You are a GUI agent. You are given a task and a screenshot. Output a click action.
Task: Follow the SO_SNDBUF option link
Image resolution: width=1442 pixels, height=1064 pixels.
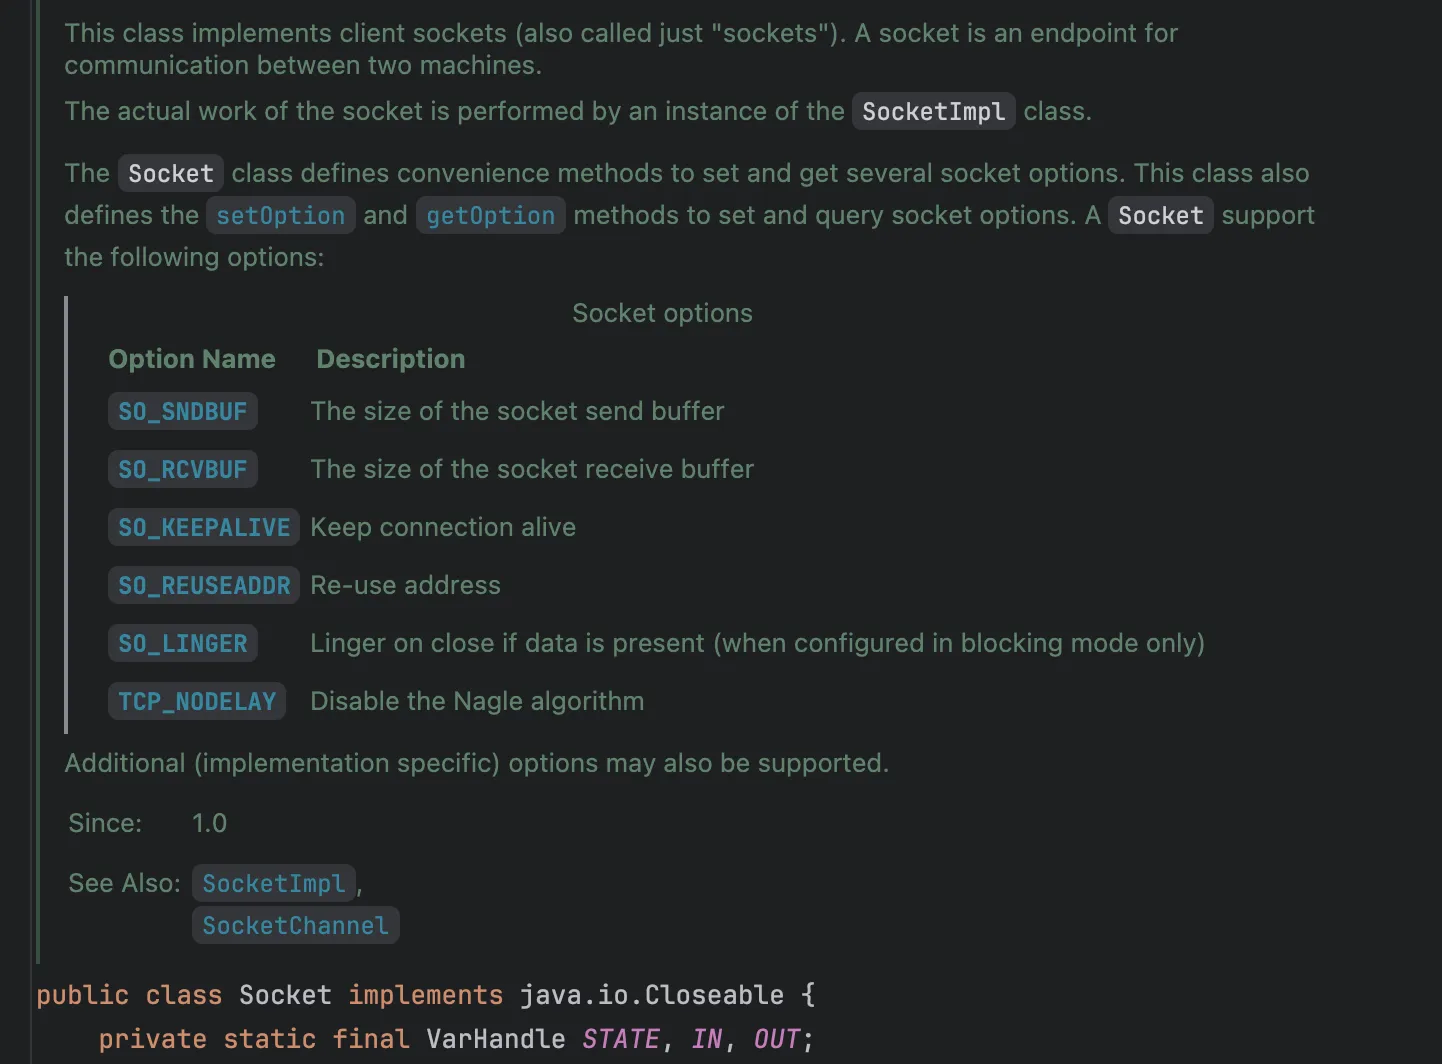[x=182, y=412]
